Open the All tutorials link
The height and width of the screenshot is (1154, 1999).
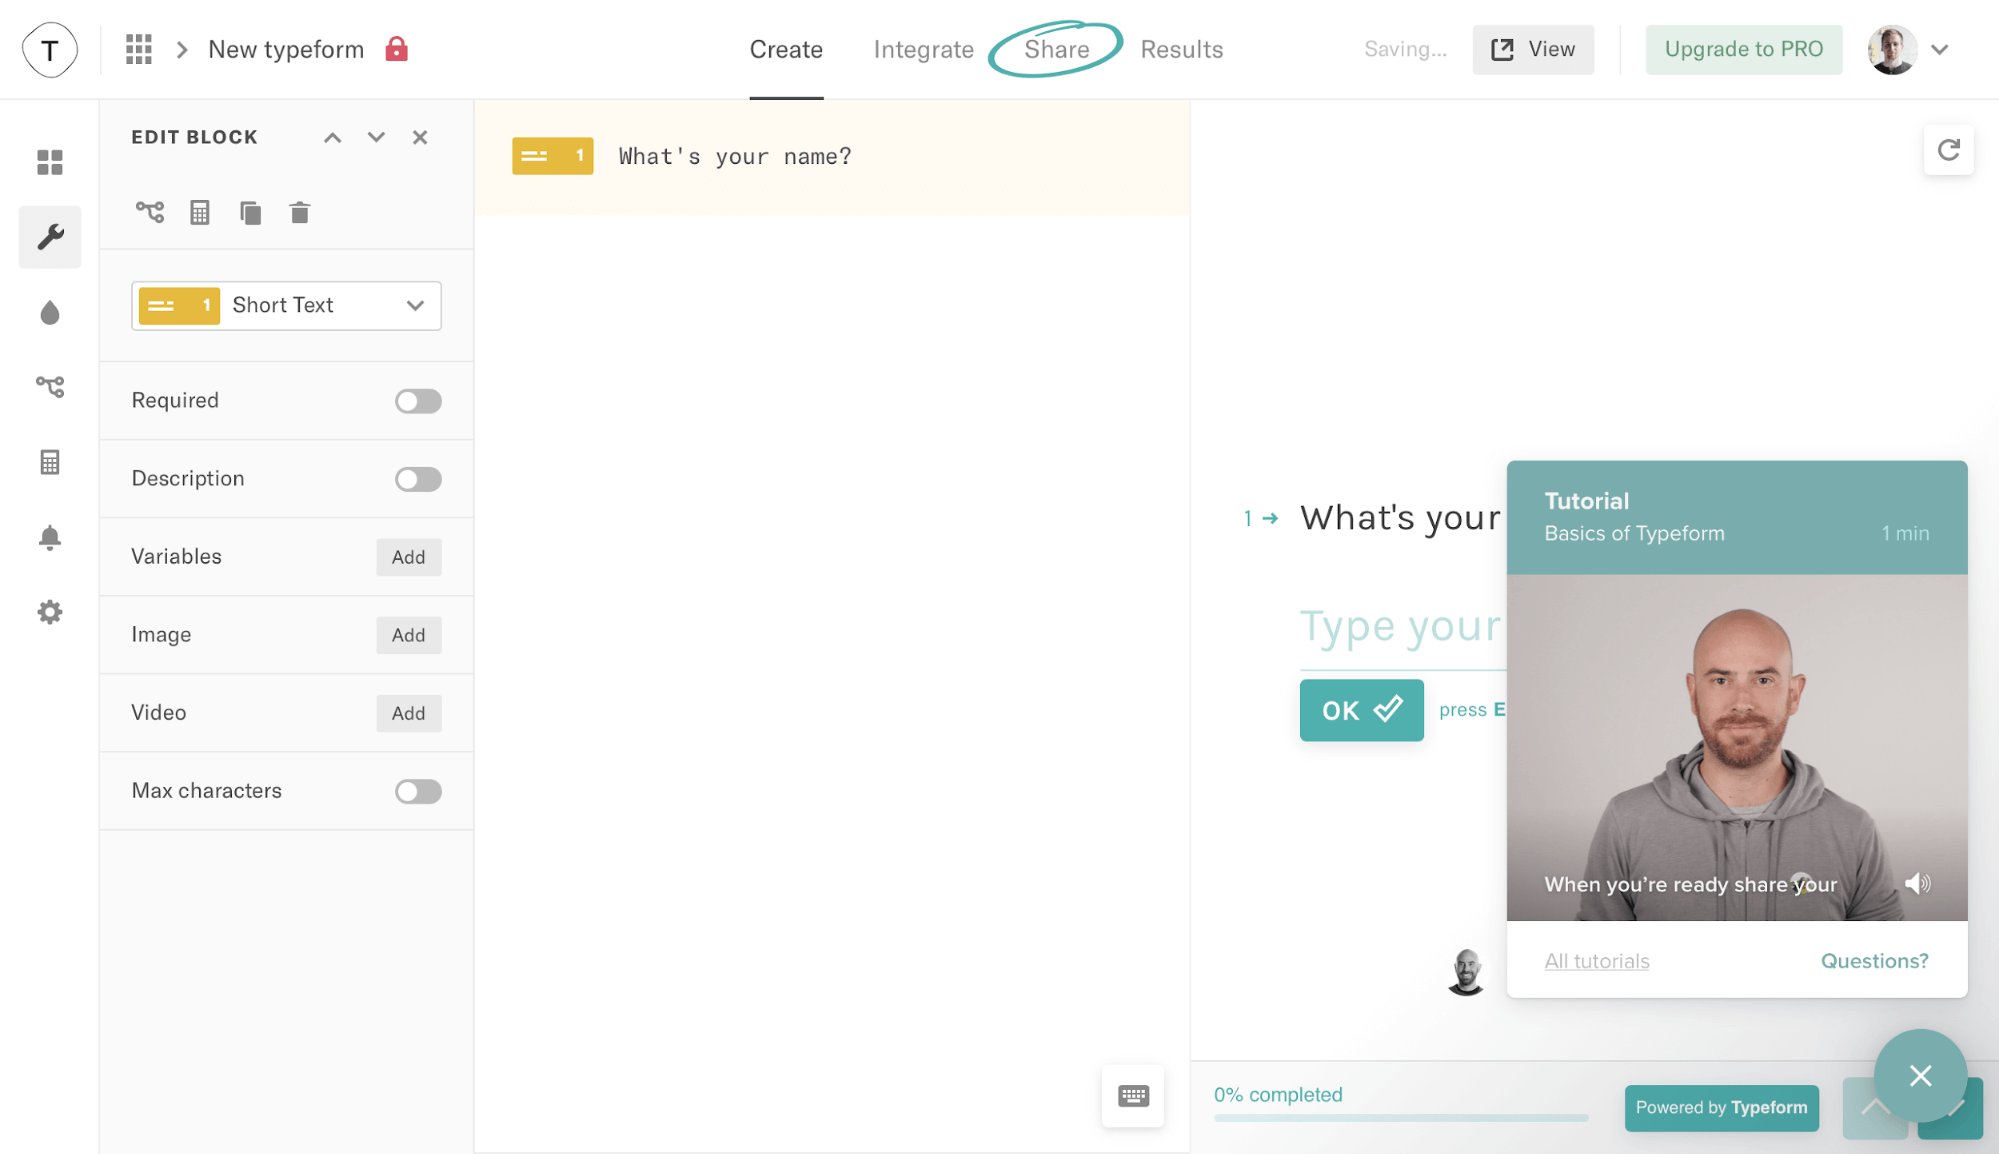pos(1596,961)
